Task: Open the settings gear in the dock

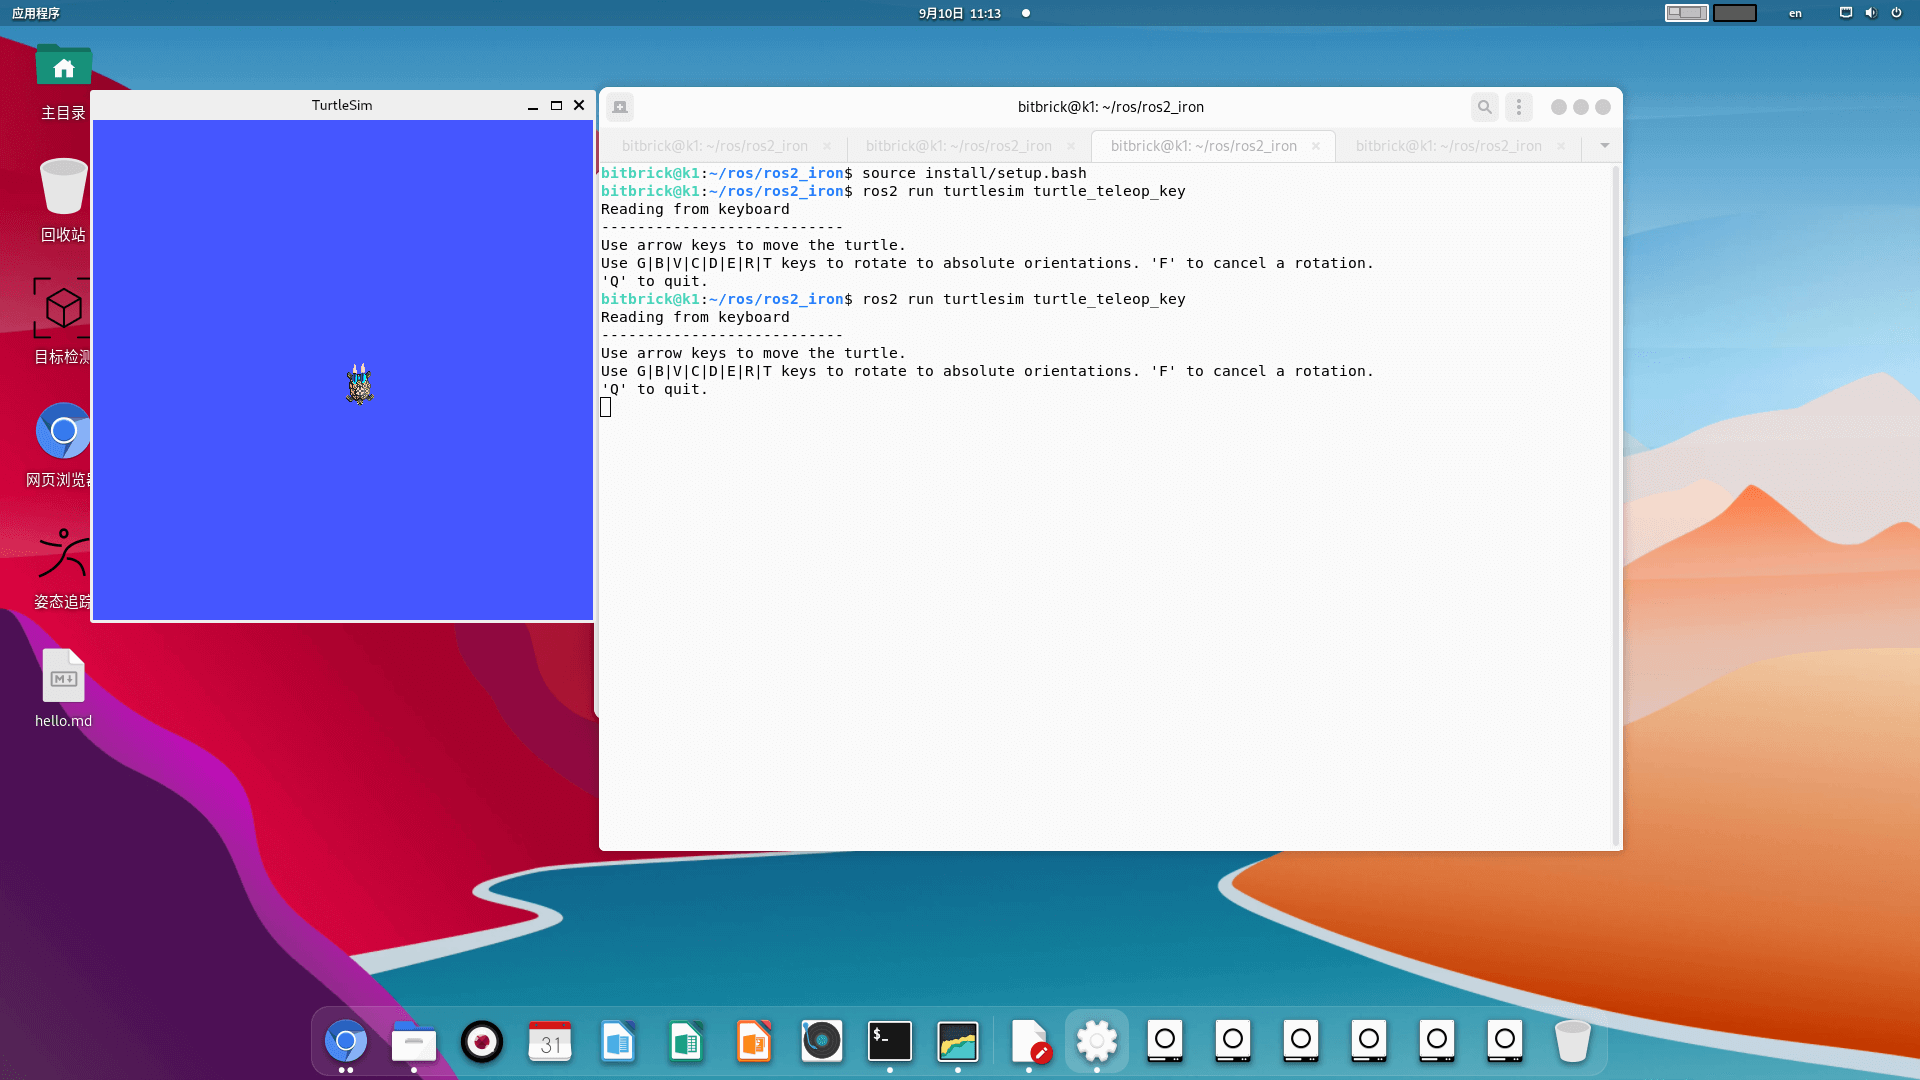Action: tap(1097, 1041)
